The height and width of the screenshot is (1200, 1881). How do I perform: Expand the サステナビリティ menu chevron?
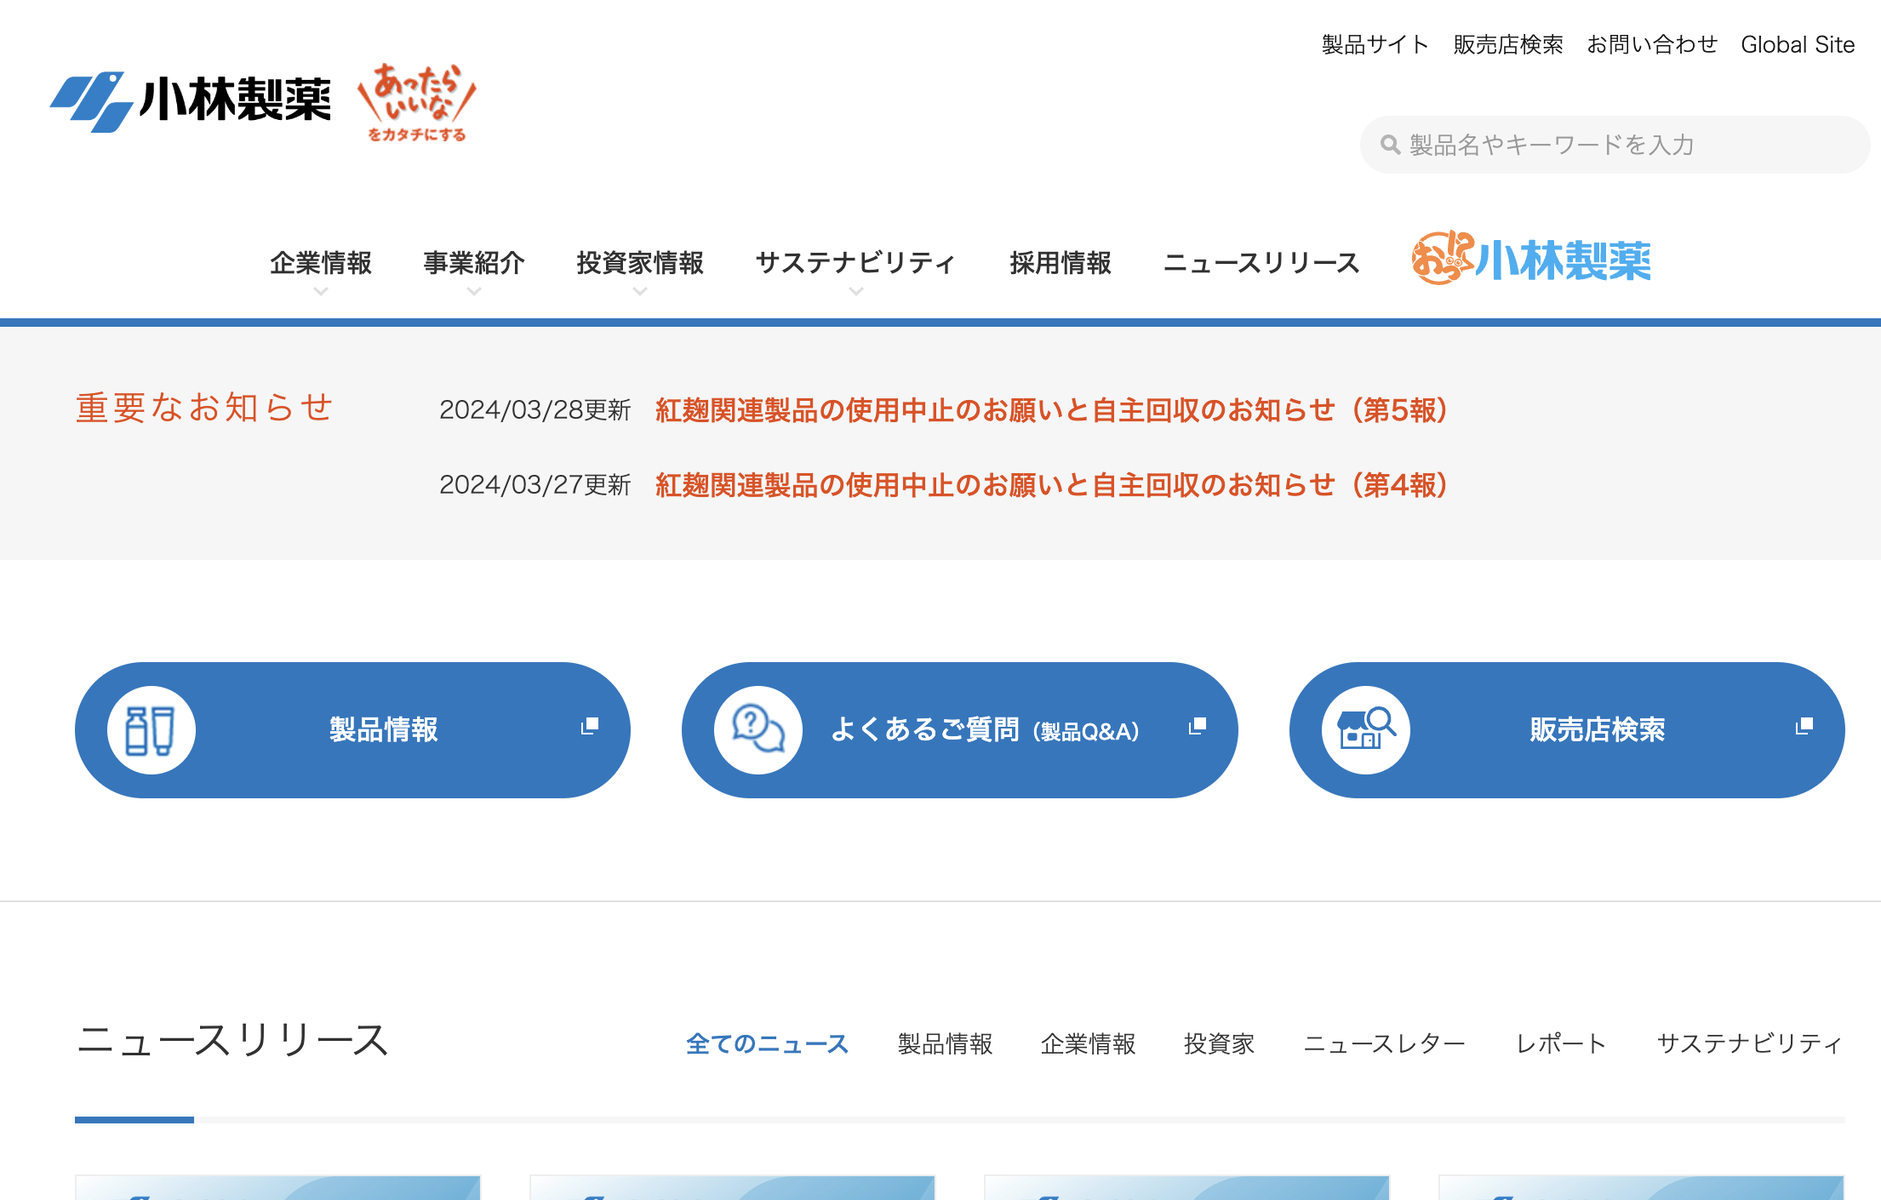click(x=856, y=292)
